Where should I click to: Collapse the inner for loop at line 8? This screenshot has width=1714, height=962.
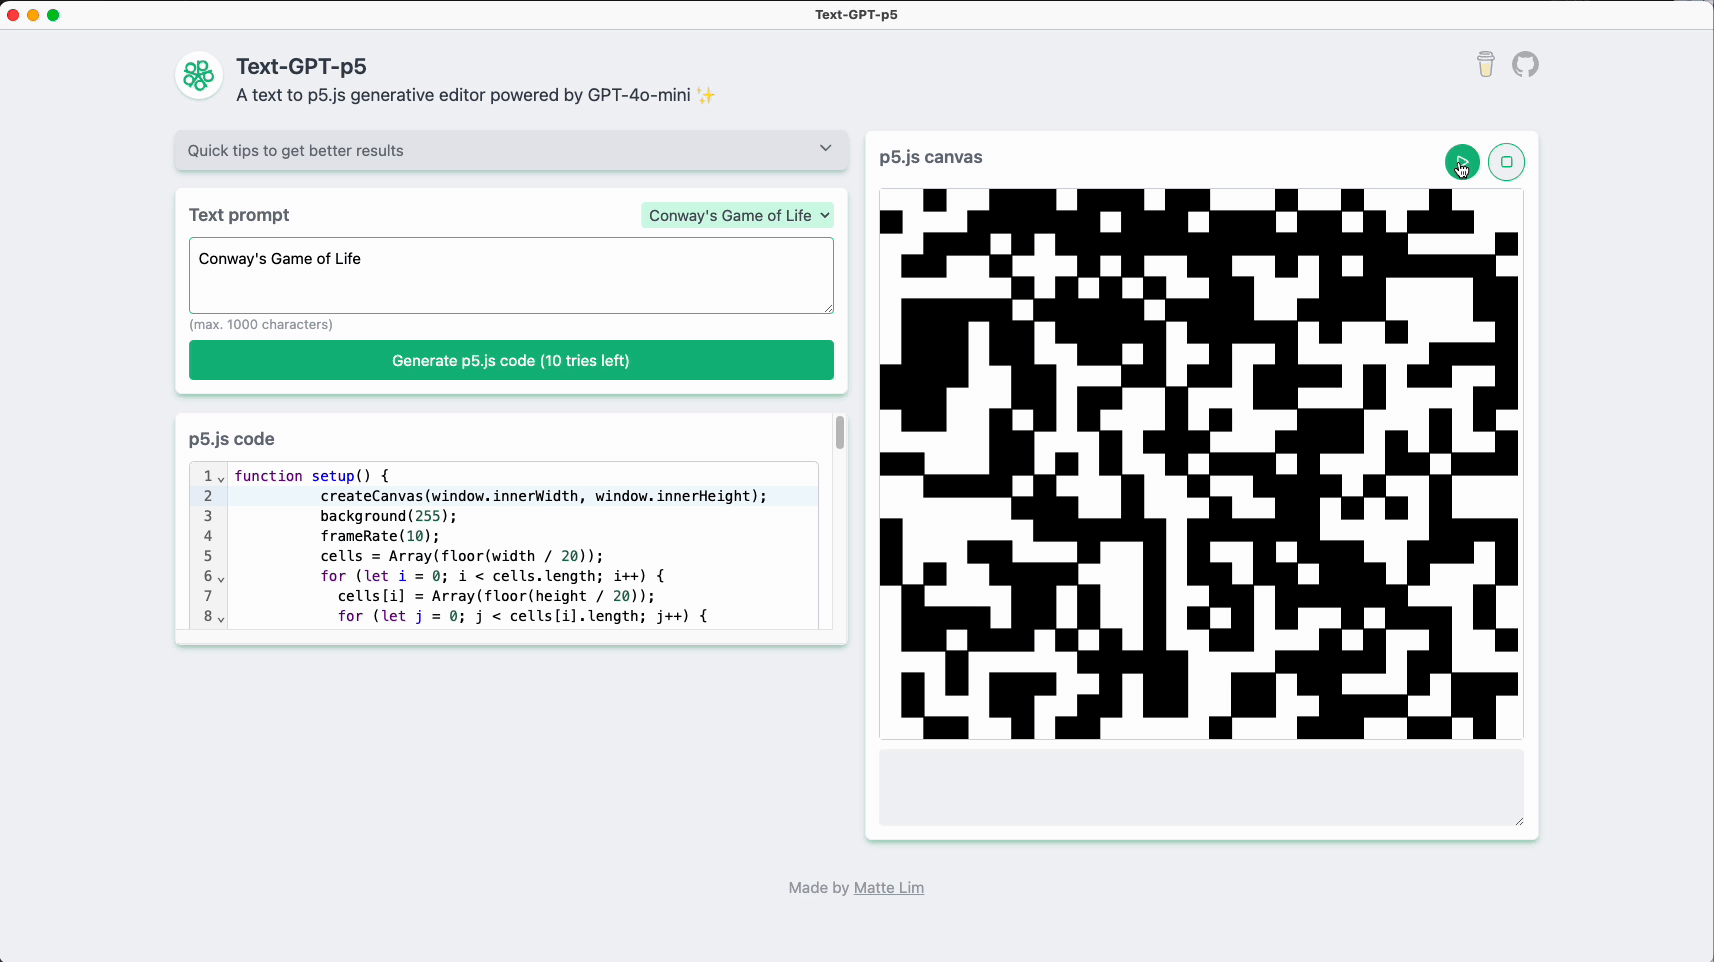coord(221,618)
